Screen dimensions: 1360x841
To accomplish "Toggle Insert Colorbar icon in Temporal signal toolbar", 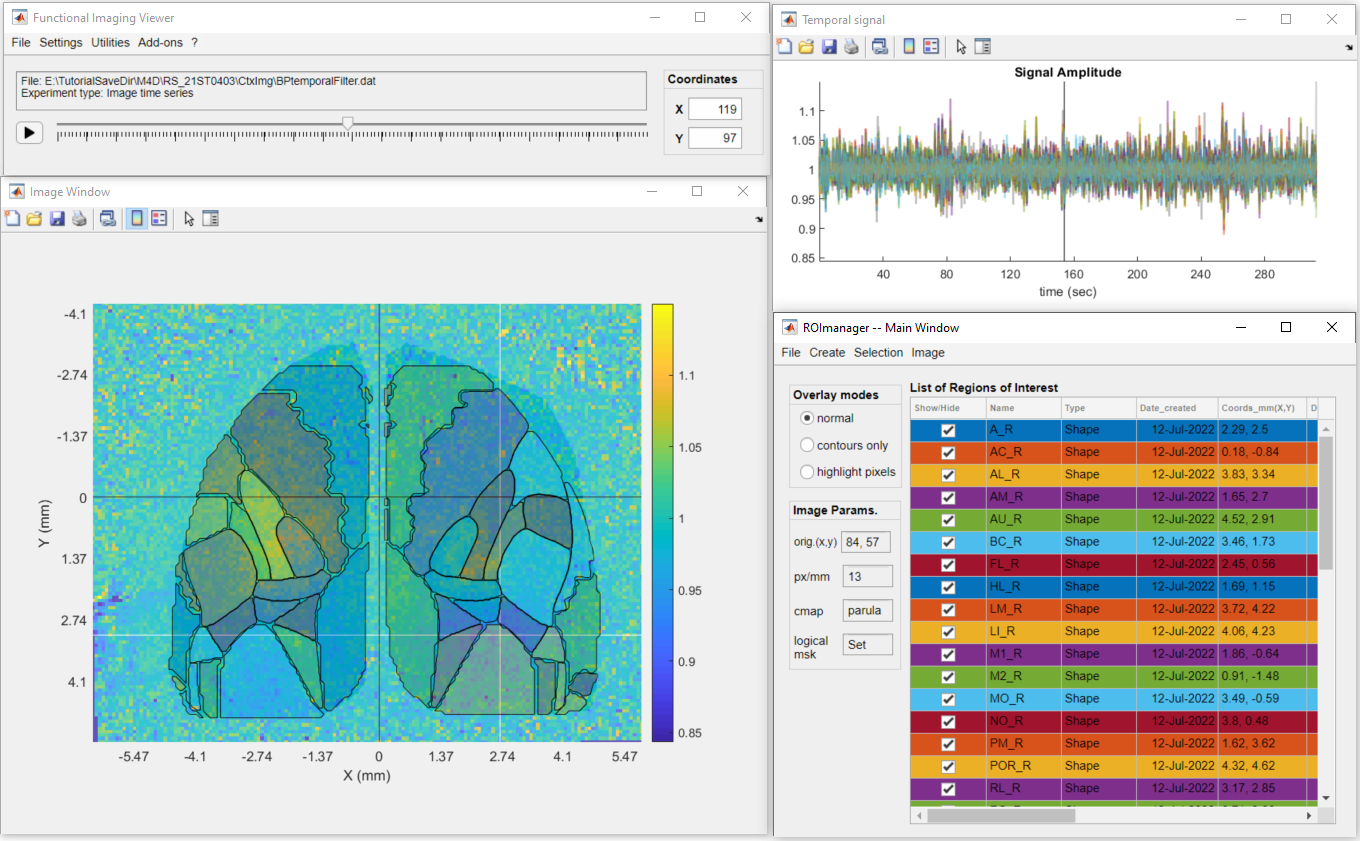I will pyautogui.click(x=909, y=46).
